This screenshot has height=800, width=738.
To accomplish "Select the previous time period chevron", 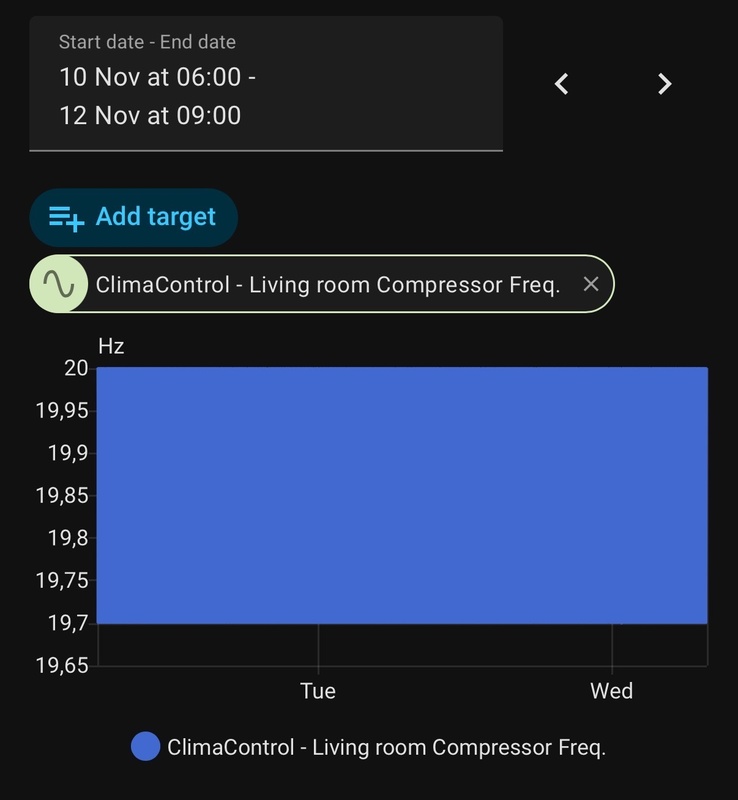I will point(561,85).
